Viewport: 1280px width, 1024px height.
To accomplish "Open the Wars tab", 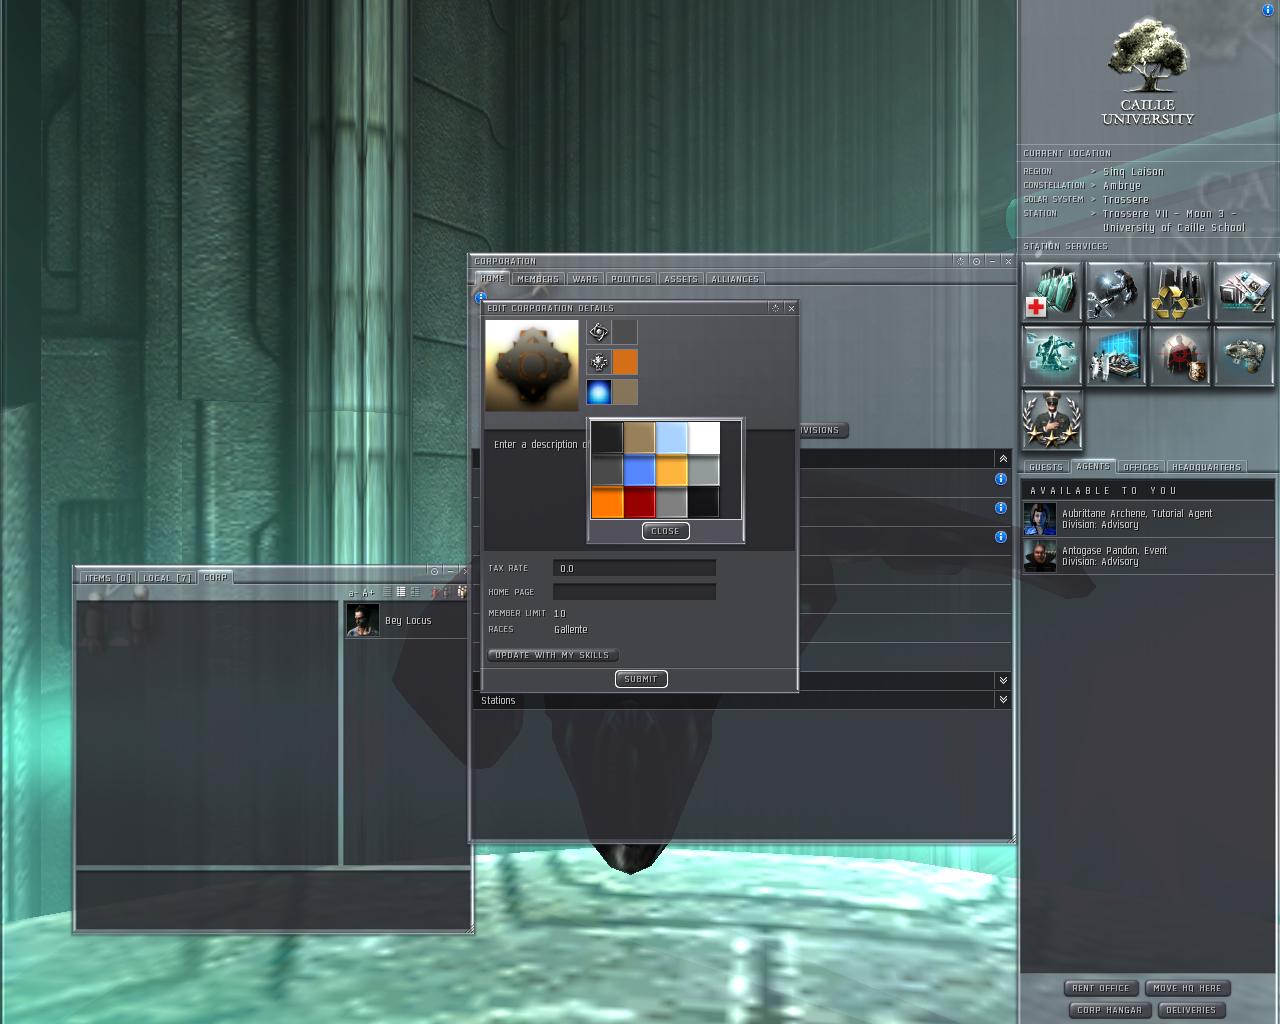I will pyautogui.click(x=585, y=279).
